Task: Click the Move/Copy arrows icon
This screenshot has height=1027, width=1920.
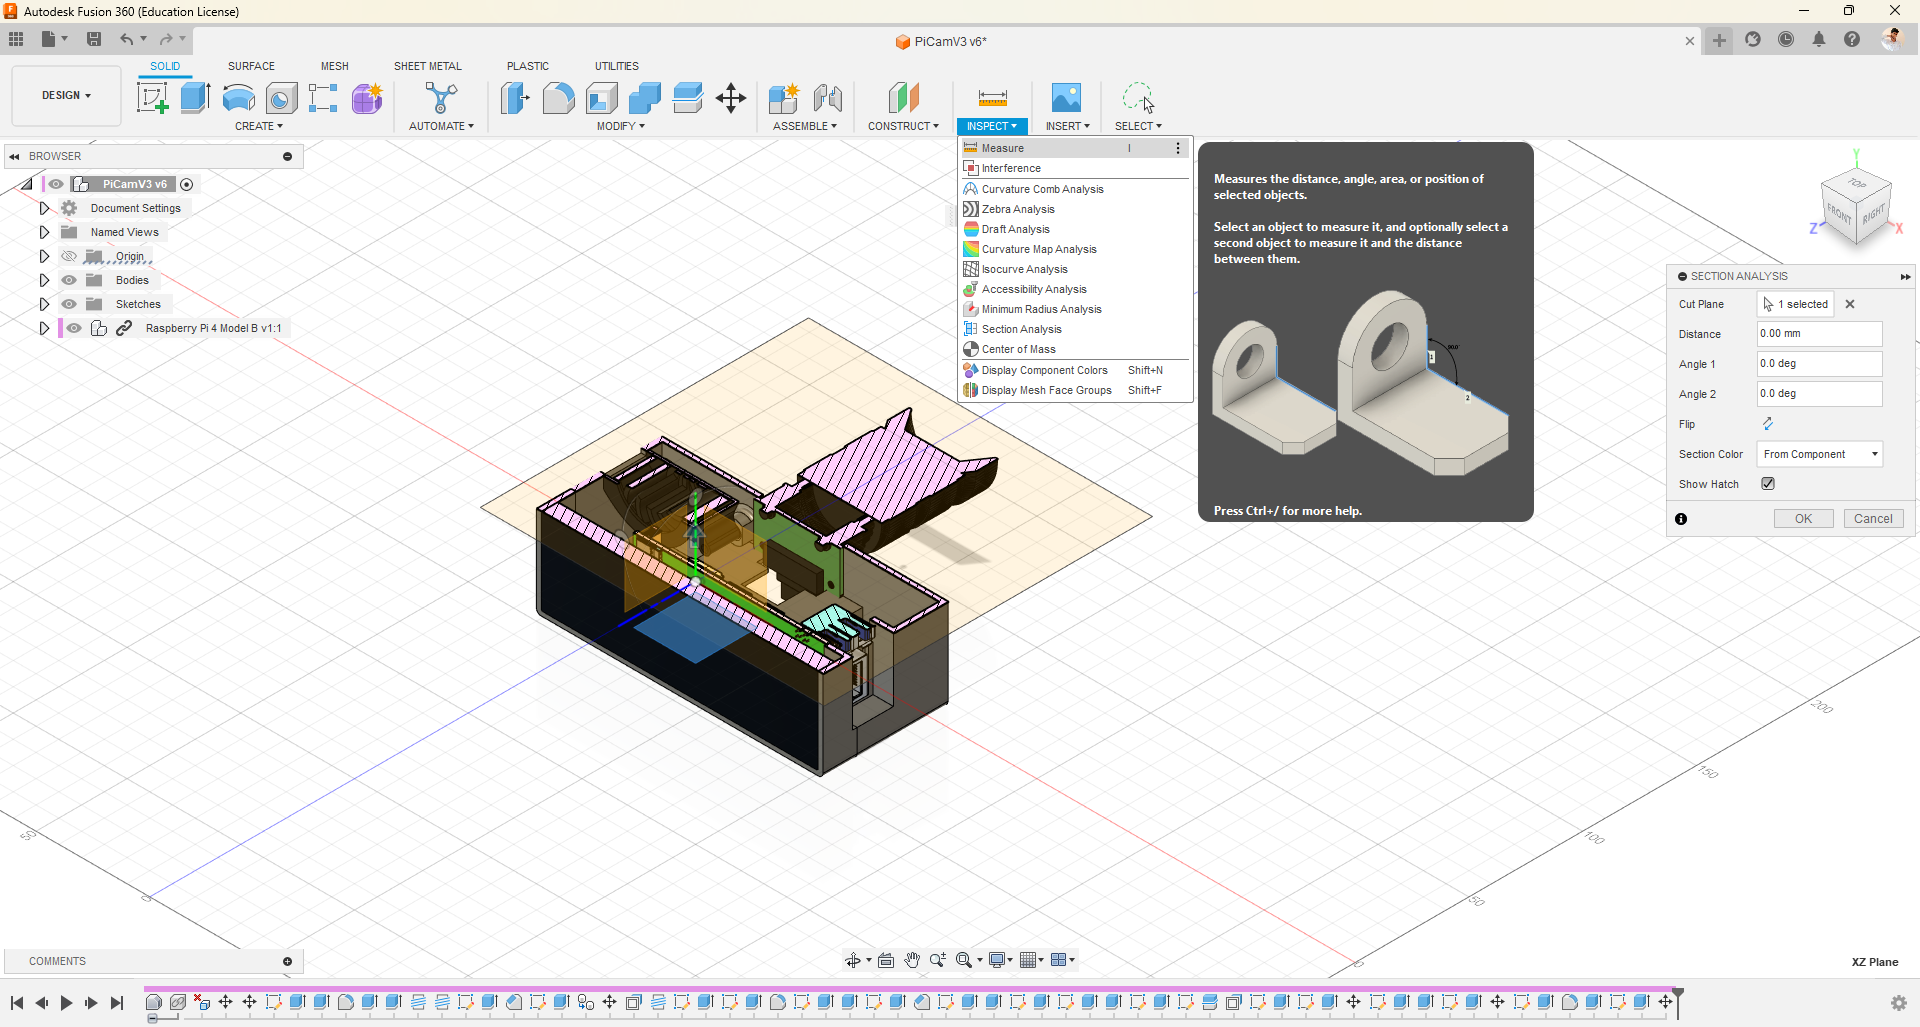Action: click(x=731, y=98)
